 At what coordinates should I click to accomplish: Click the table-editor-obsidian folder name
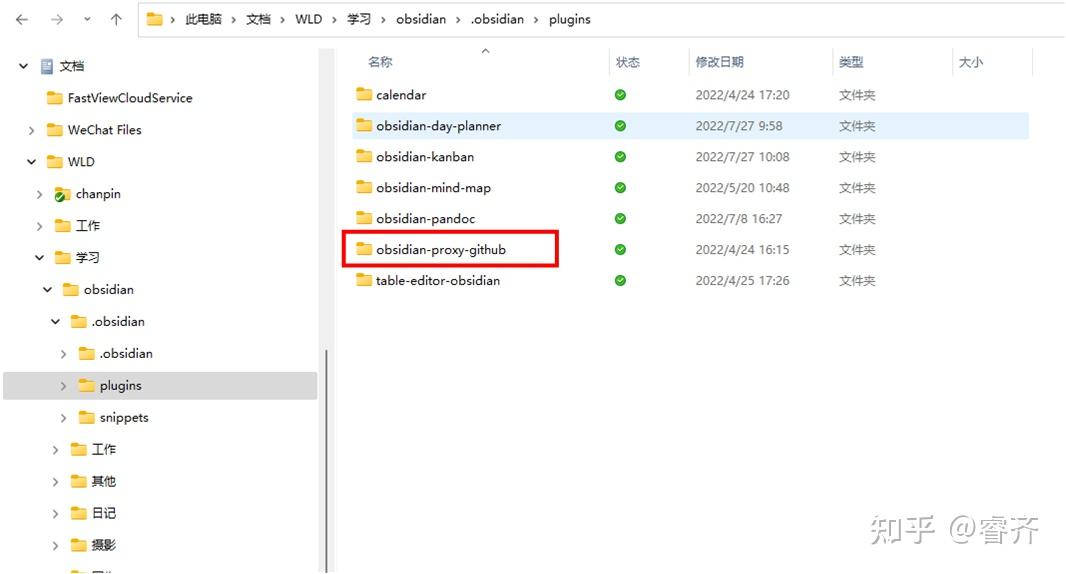[x=438, y=280]
